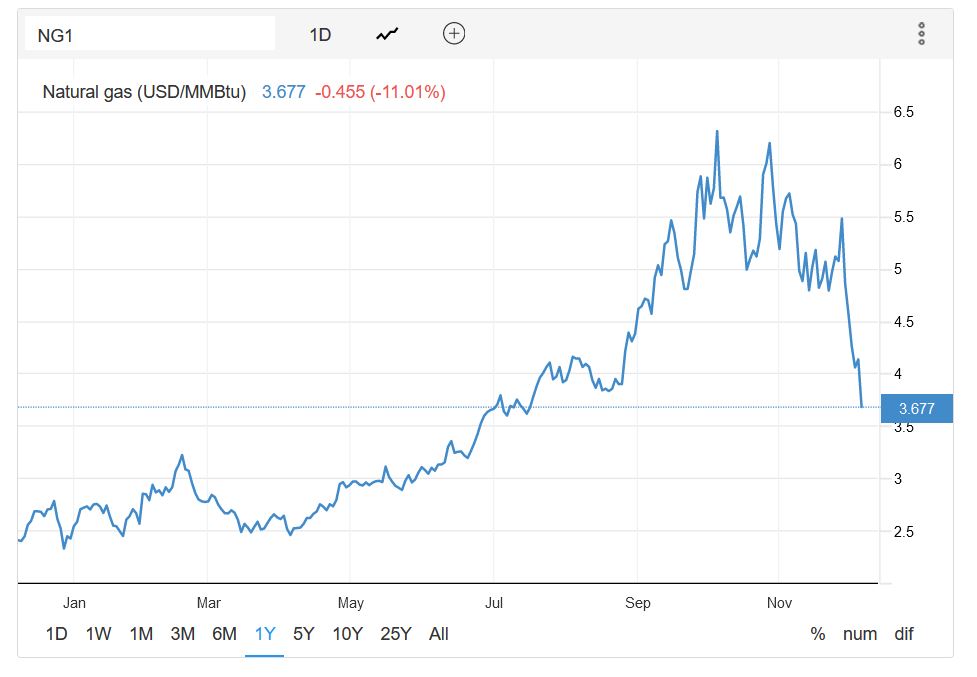
Task: Open the 1D interval selector at top
Action: pos(320,32)
